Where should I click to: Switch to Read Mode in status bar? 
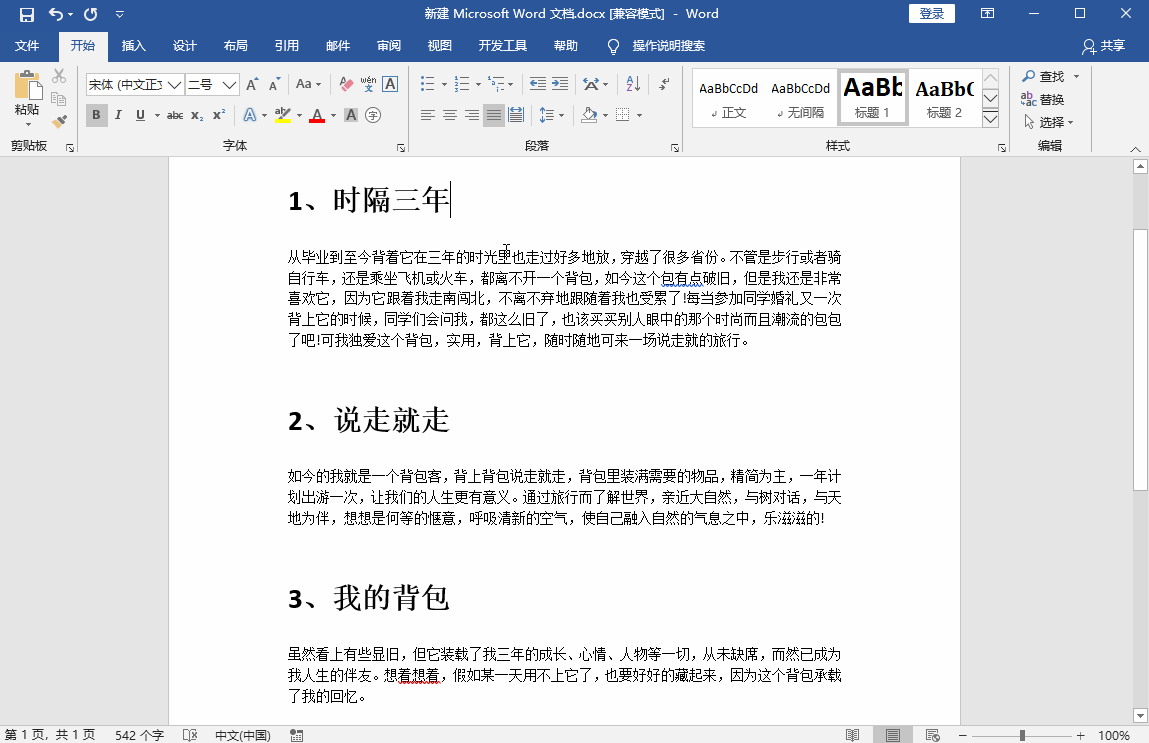852,734
